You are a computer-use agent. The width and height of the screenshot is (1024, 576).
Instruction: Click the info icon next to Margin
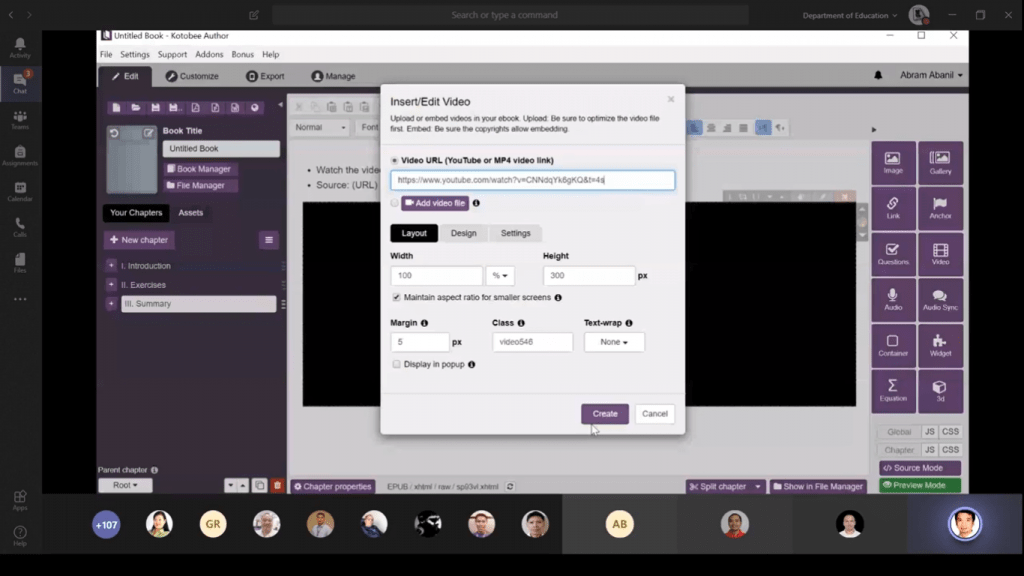(x=424, y=323)
